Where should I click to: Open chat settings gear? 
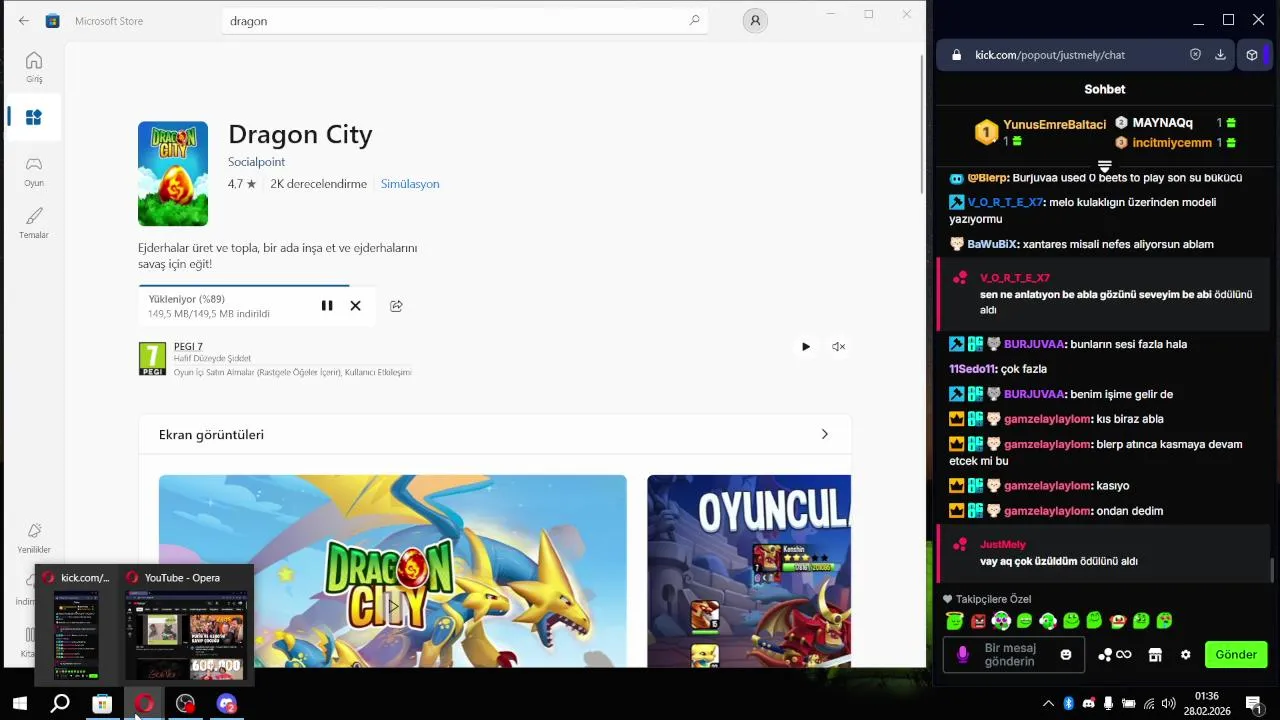tap(1186, 655)
